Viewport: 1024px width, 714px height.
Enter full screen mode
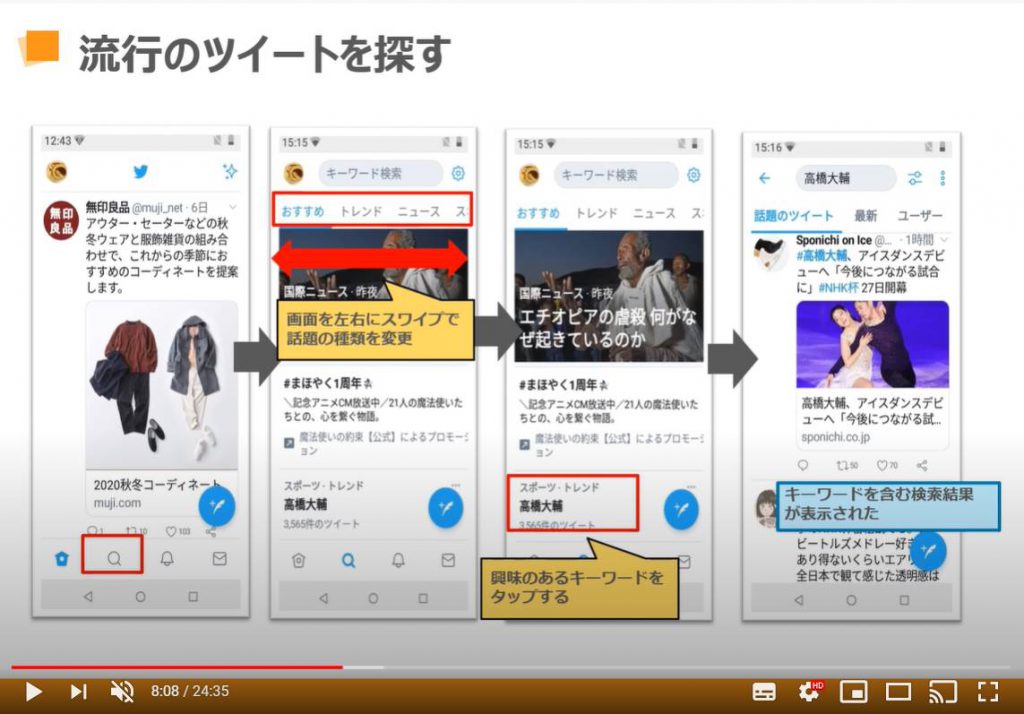[988, 691]
